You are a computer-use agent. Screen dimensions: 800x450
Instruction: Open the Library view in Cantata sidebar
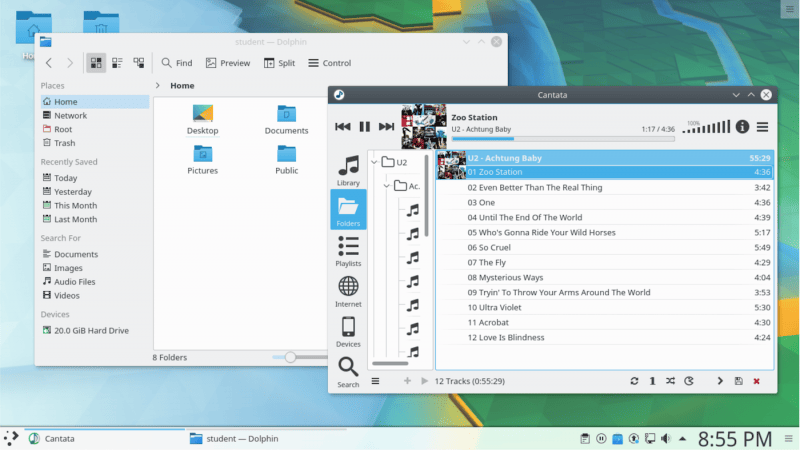coord(348,170)
